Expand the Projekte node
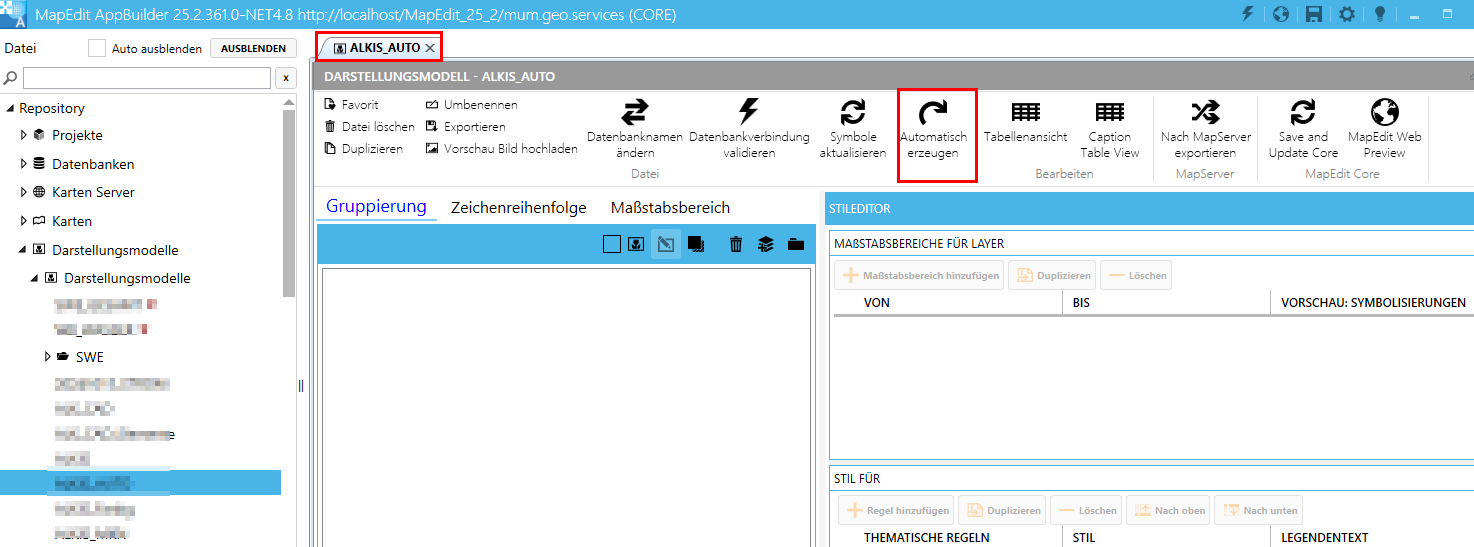 (24, 135)
